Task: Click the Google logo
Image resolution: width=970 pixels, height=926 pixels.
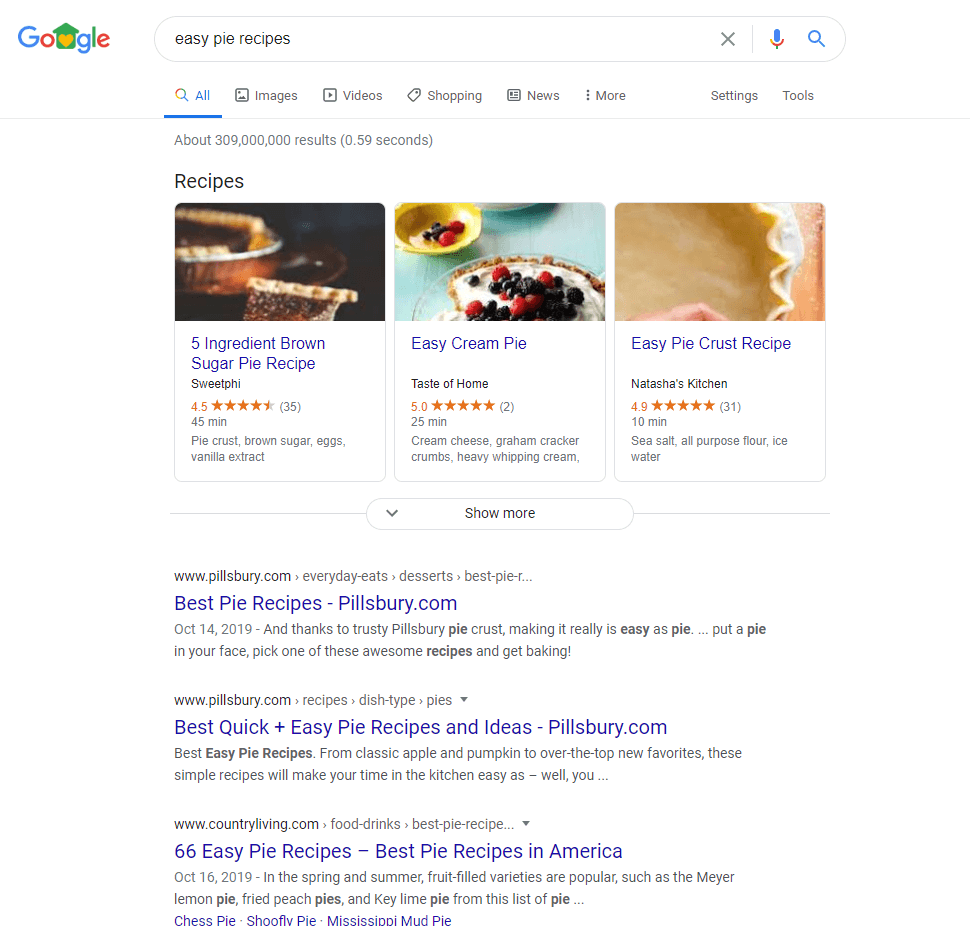Action: pos(64,39)
